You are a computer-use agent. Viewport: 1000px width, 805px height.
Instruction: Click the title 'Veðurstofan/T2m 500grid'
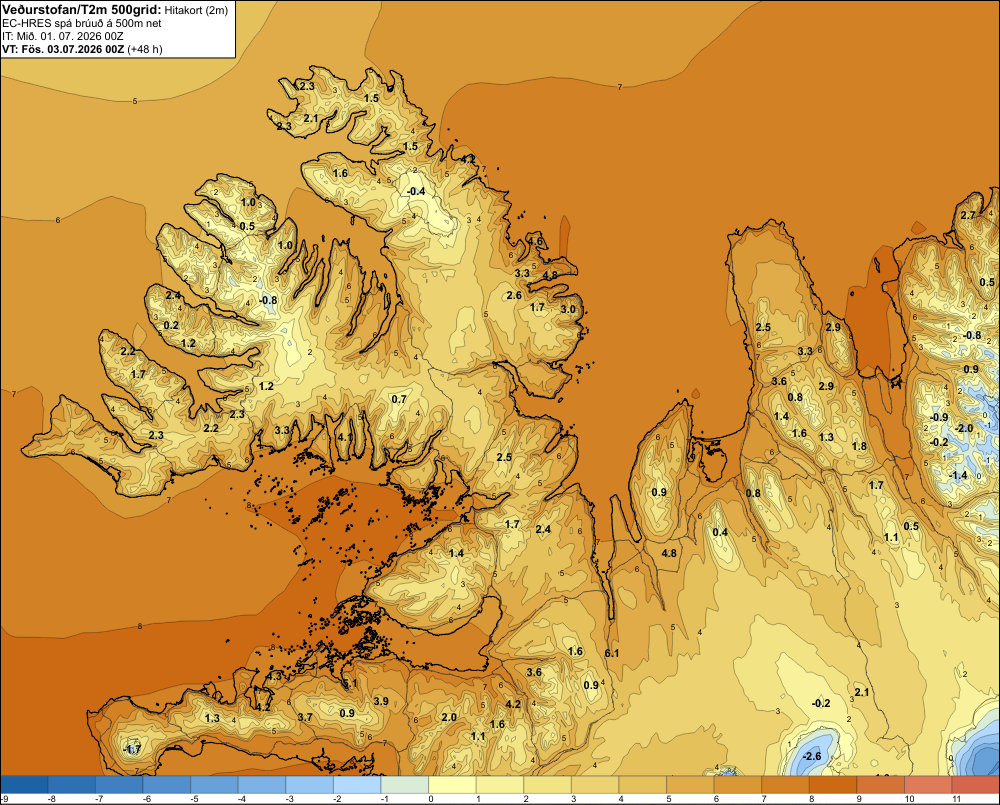[82, 9]
